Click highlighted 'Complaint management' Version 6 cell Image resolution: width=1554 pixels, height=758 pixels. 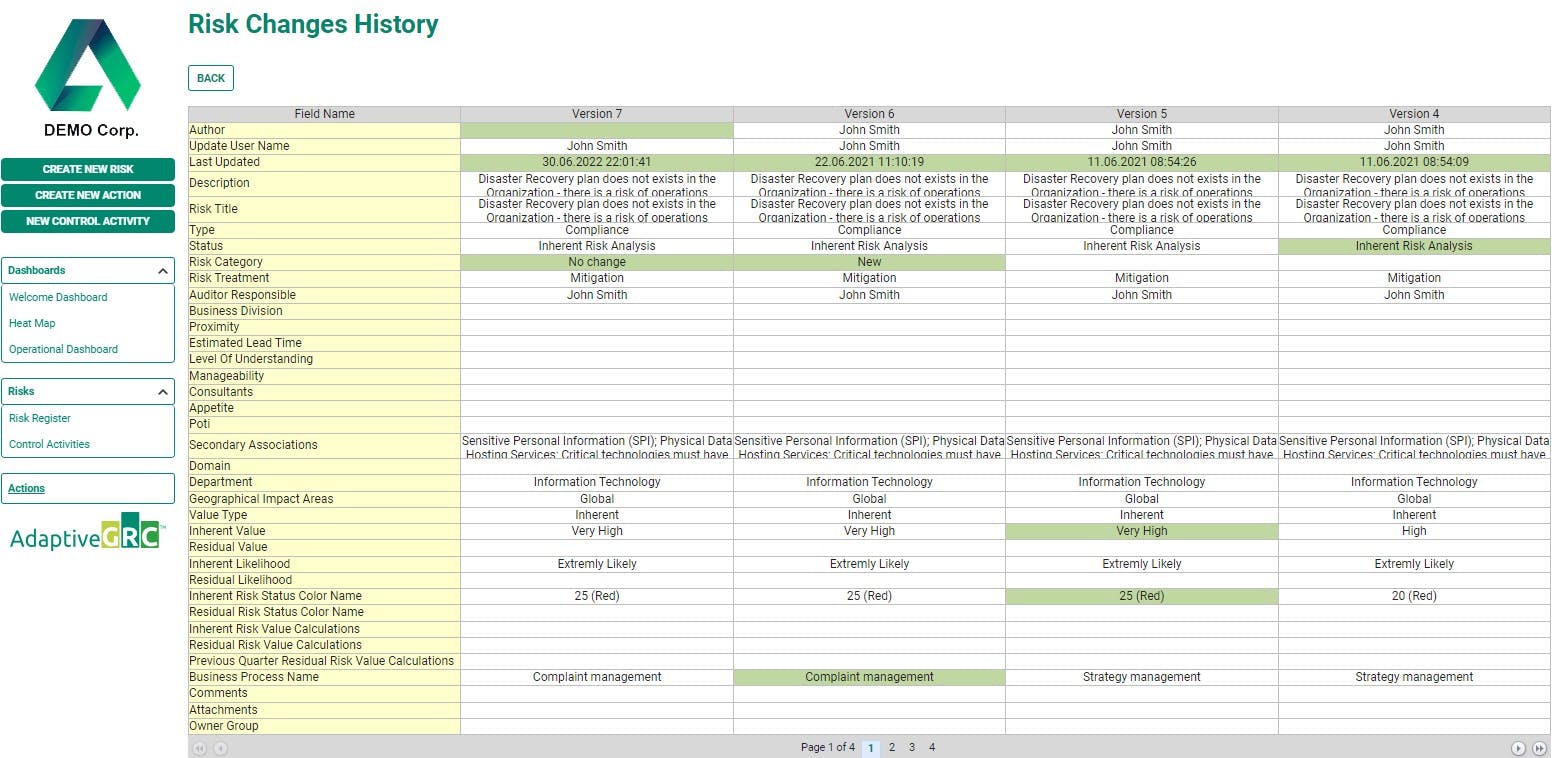[869, 677]
